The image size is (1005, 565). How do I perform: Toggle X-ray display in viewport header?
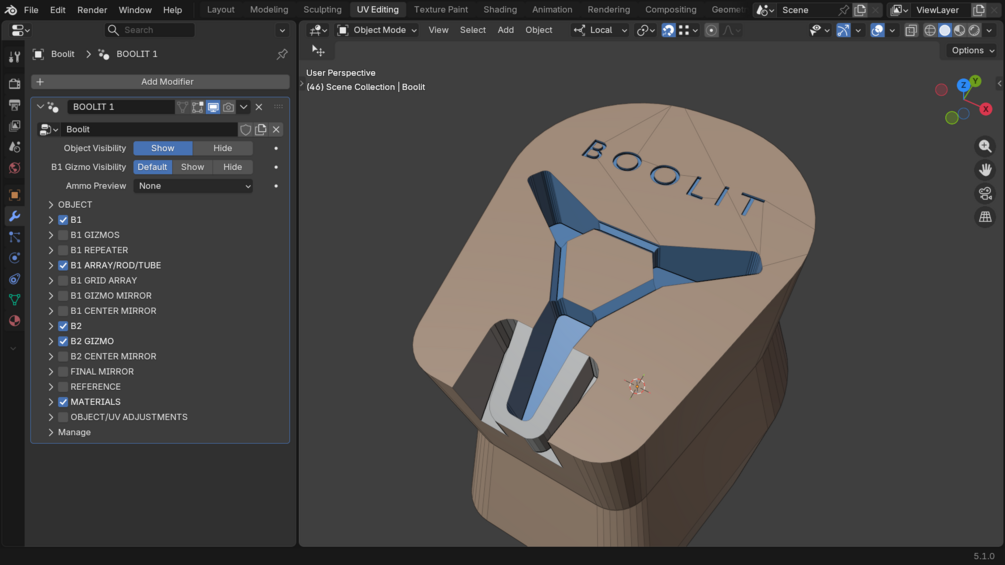coord(911,30)
